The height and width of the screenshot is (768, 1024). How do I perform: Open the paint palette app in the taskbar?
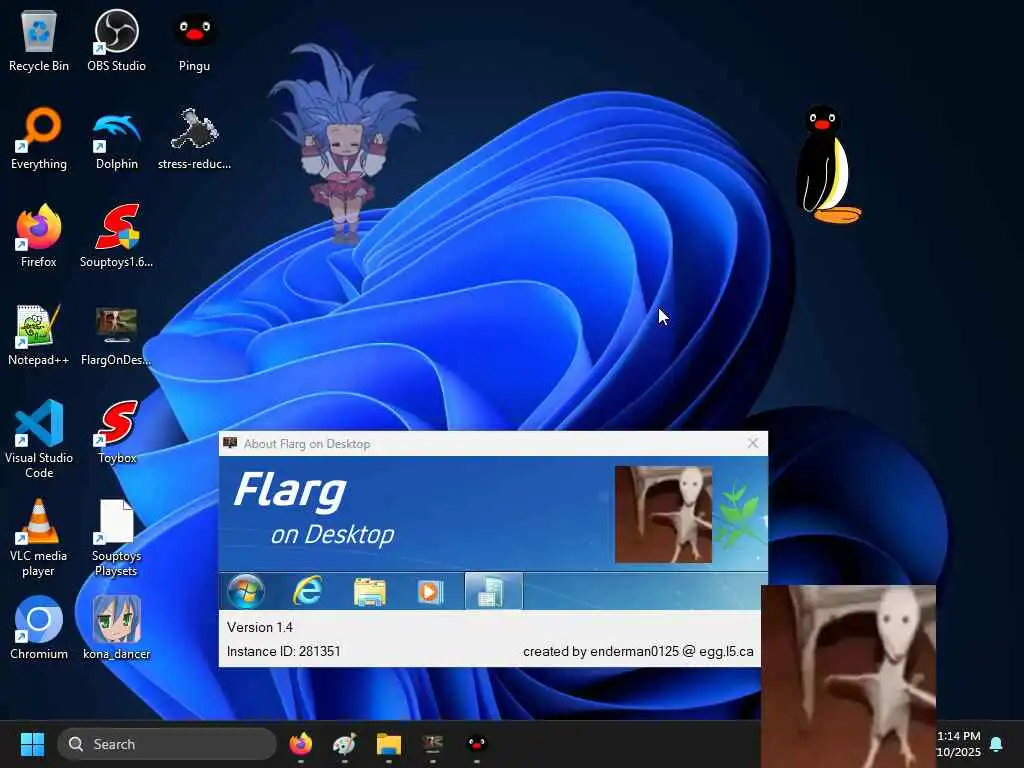click(344, 744)
